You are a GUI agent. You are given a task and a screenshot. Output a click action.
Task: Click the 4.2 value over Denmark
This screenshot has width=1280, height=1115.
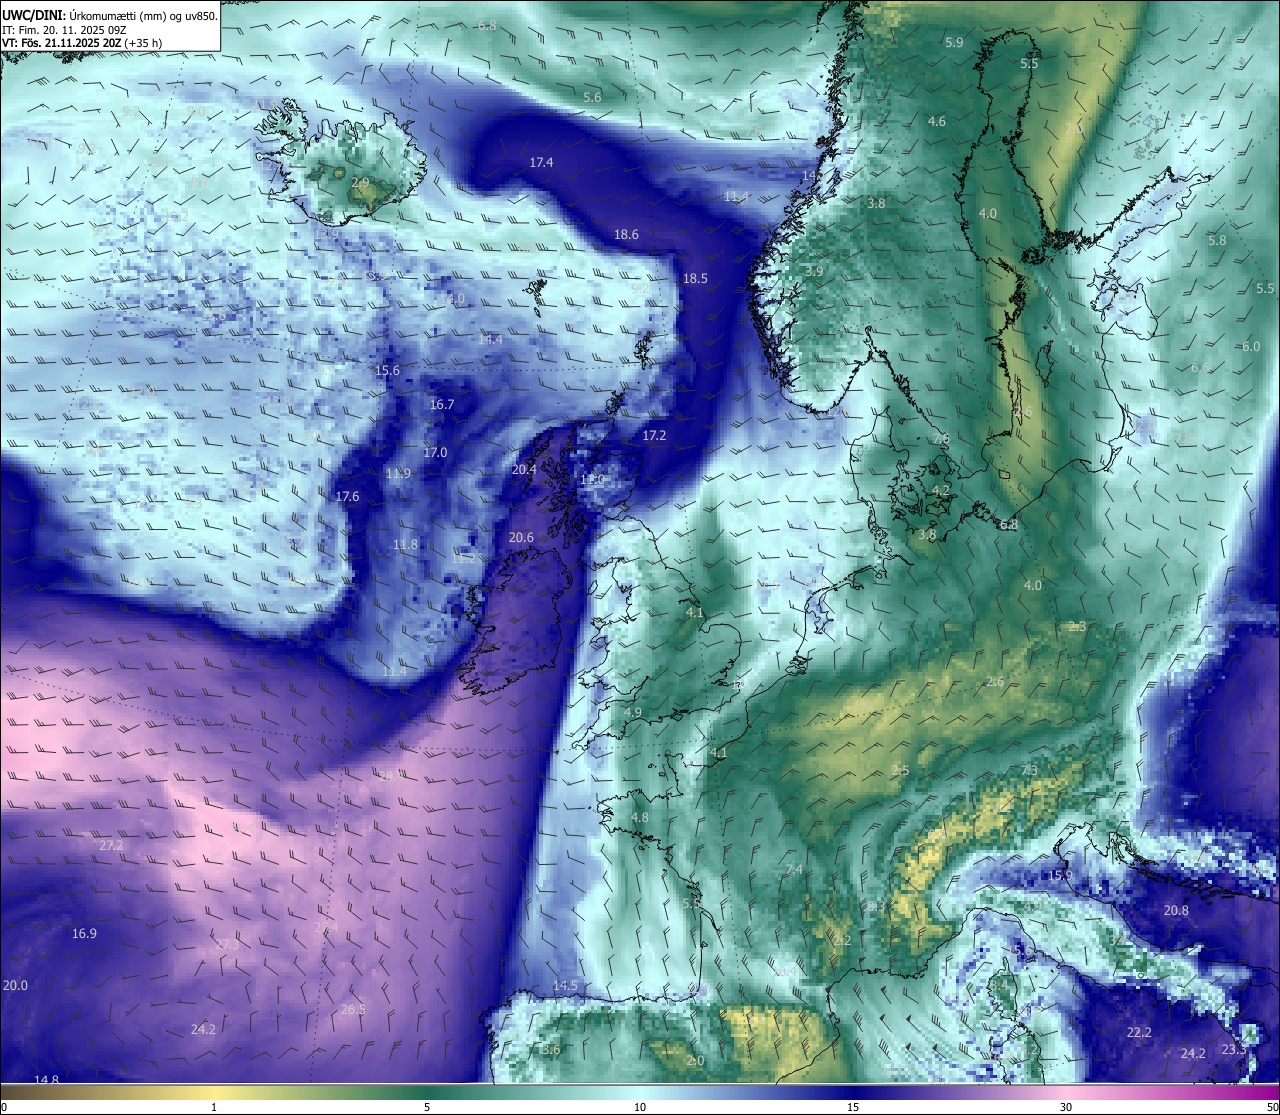[x=941, y=490]
